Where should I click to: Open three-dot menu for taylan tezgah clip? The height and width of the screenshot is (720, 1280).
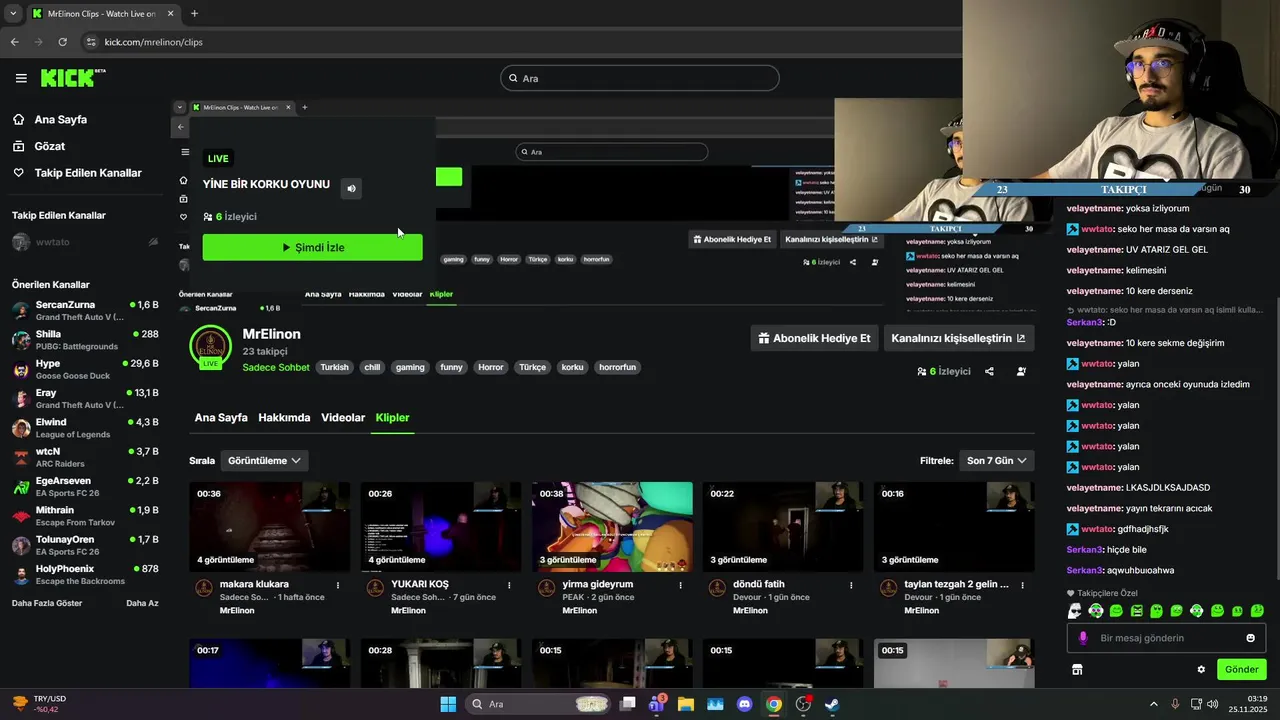pos(1023,585)
